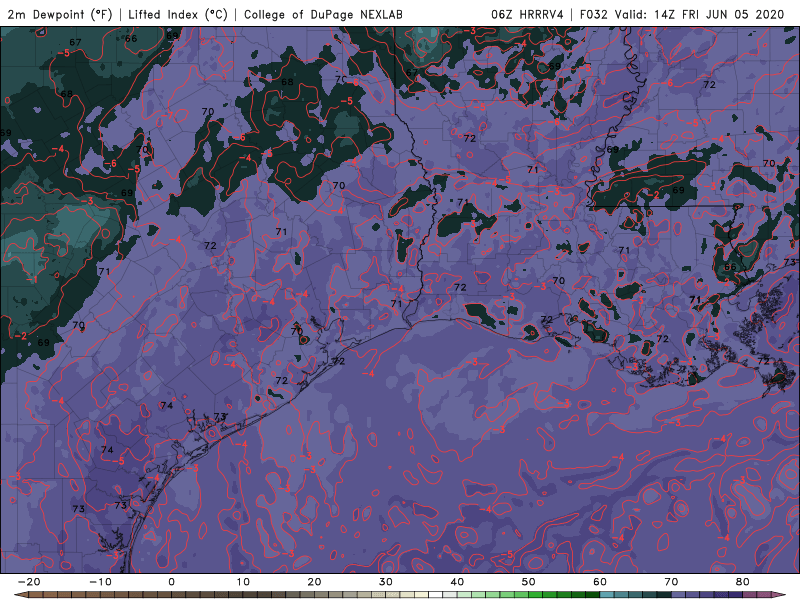Click the 'Lifted Index (°C)' header label

pyautogui.click(x=178, y=15)
